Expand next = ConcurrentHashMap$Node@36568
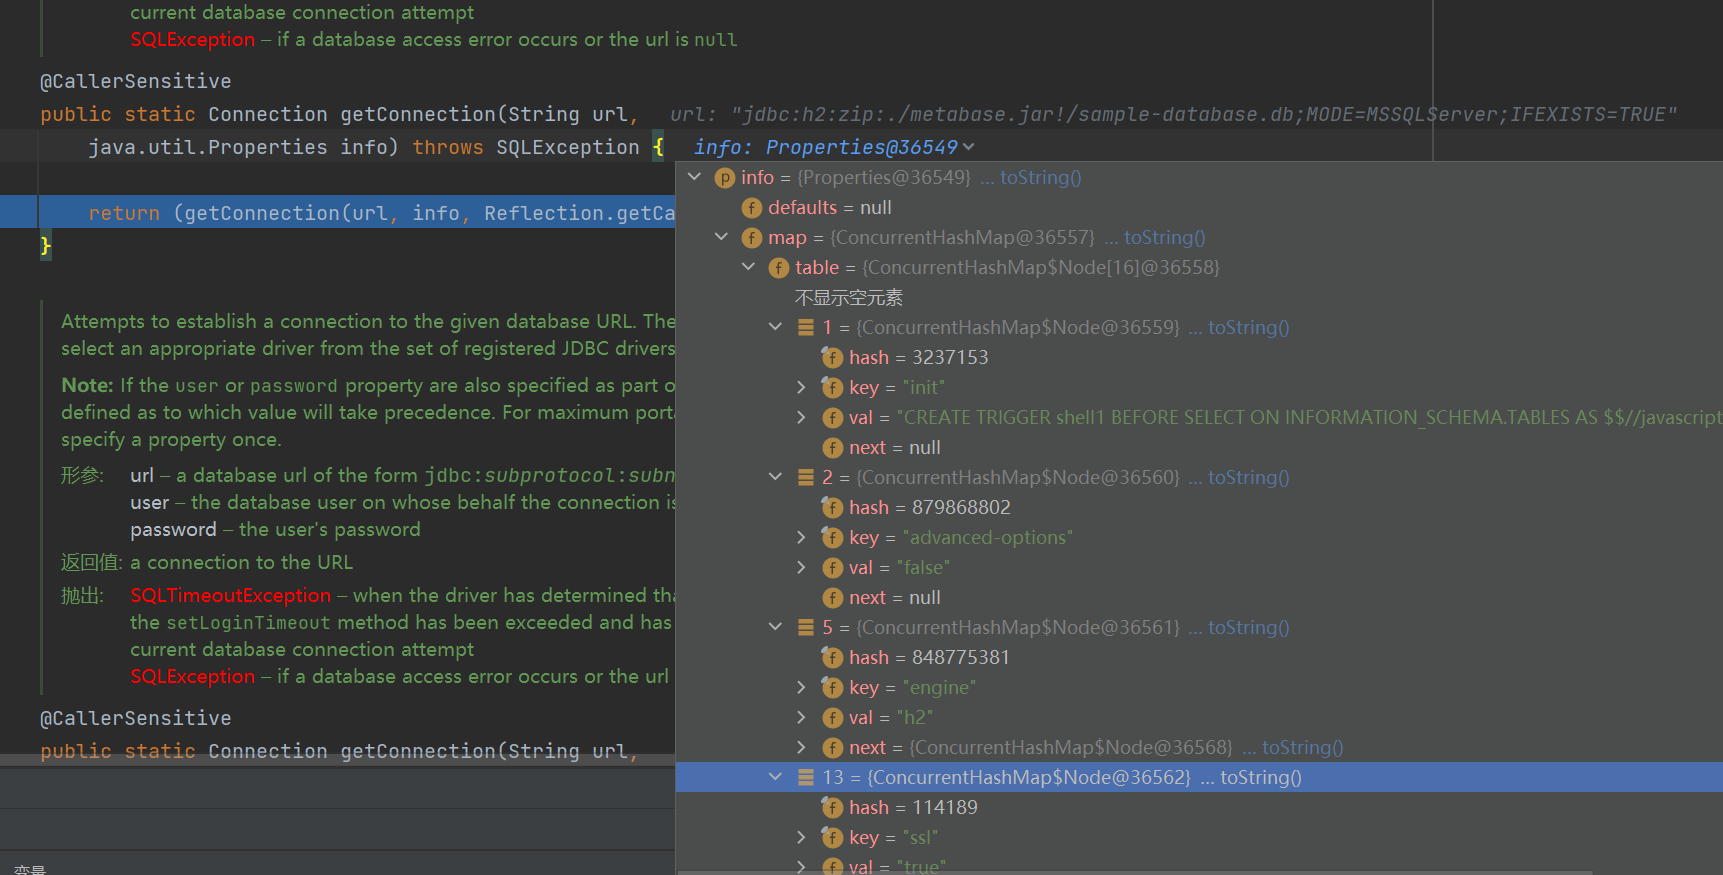This screenshot has height=875, width=1723. [x=801, y=747]
